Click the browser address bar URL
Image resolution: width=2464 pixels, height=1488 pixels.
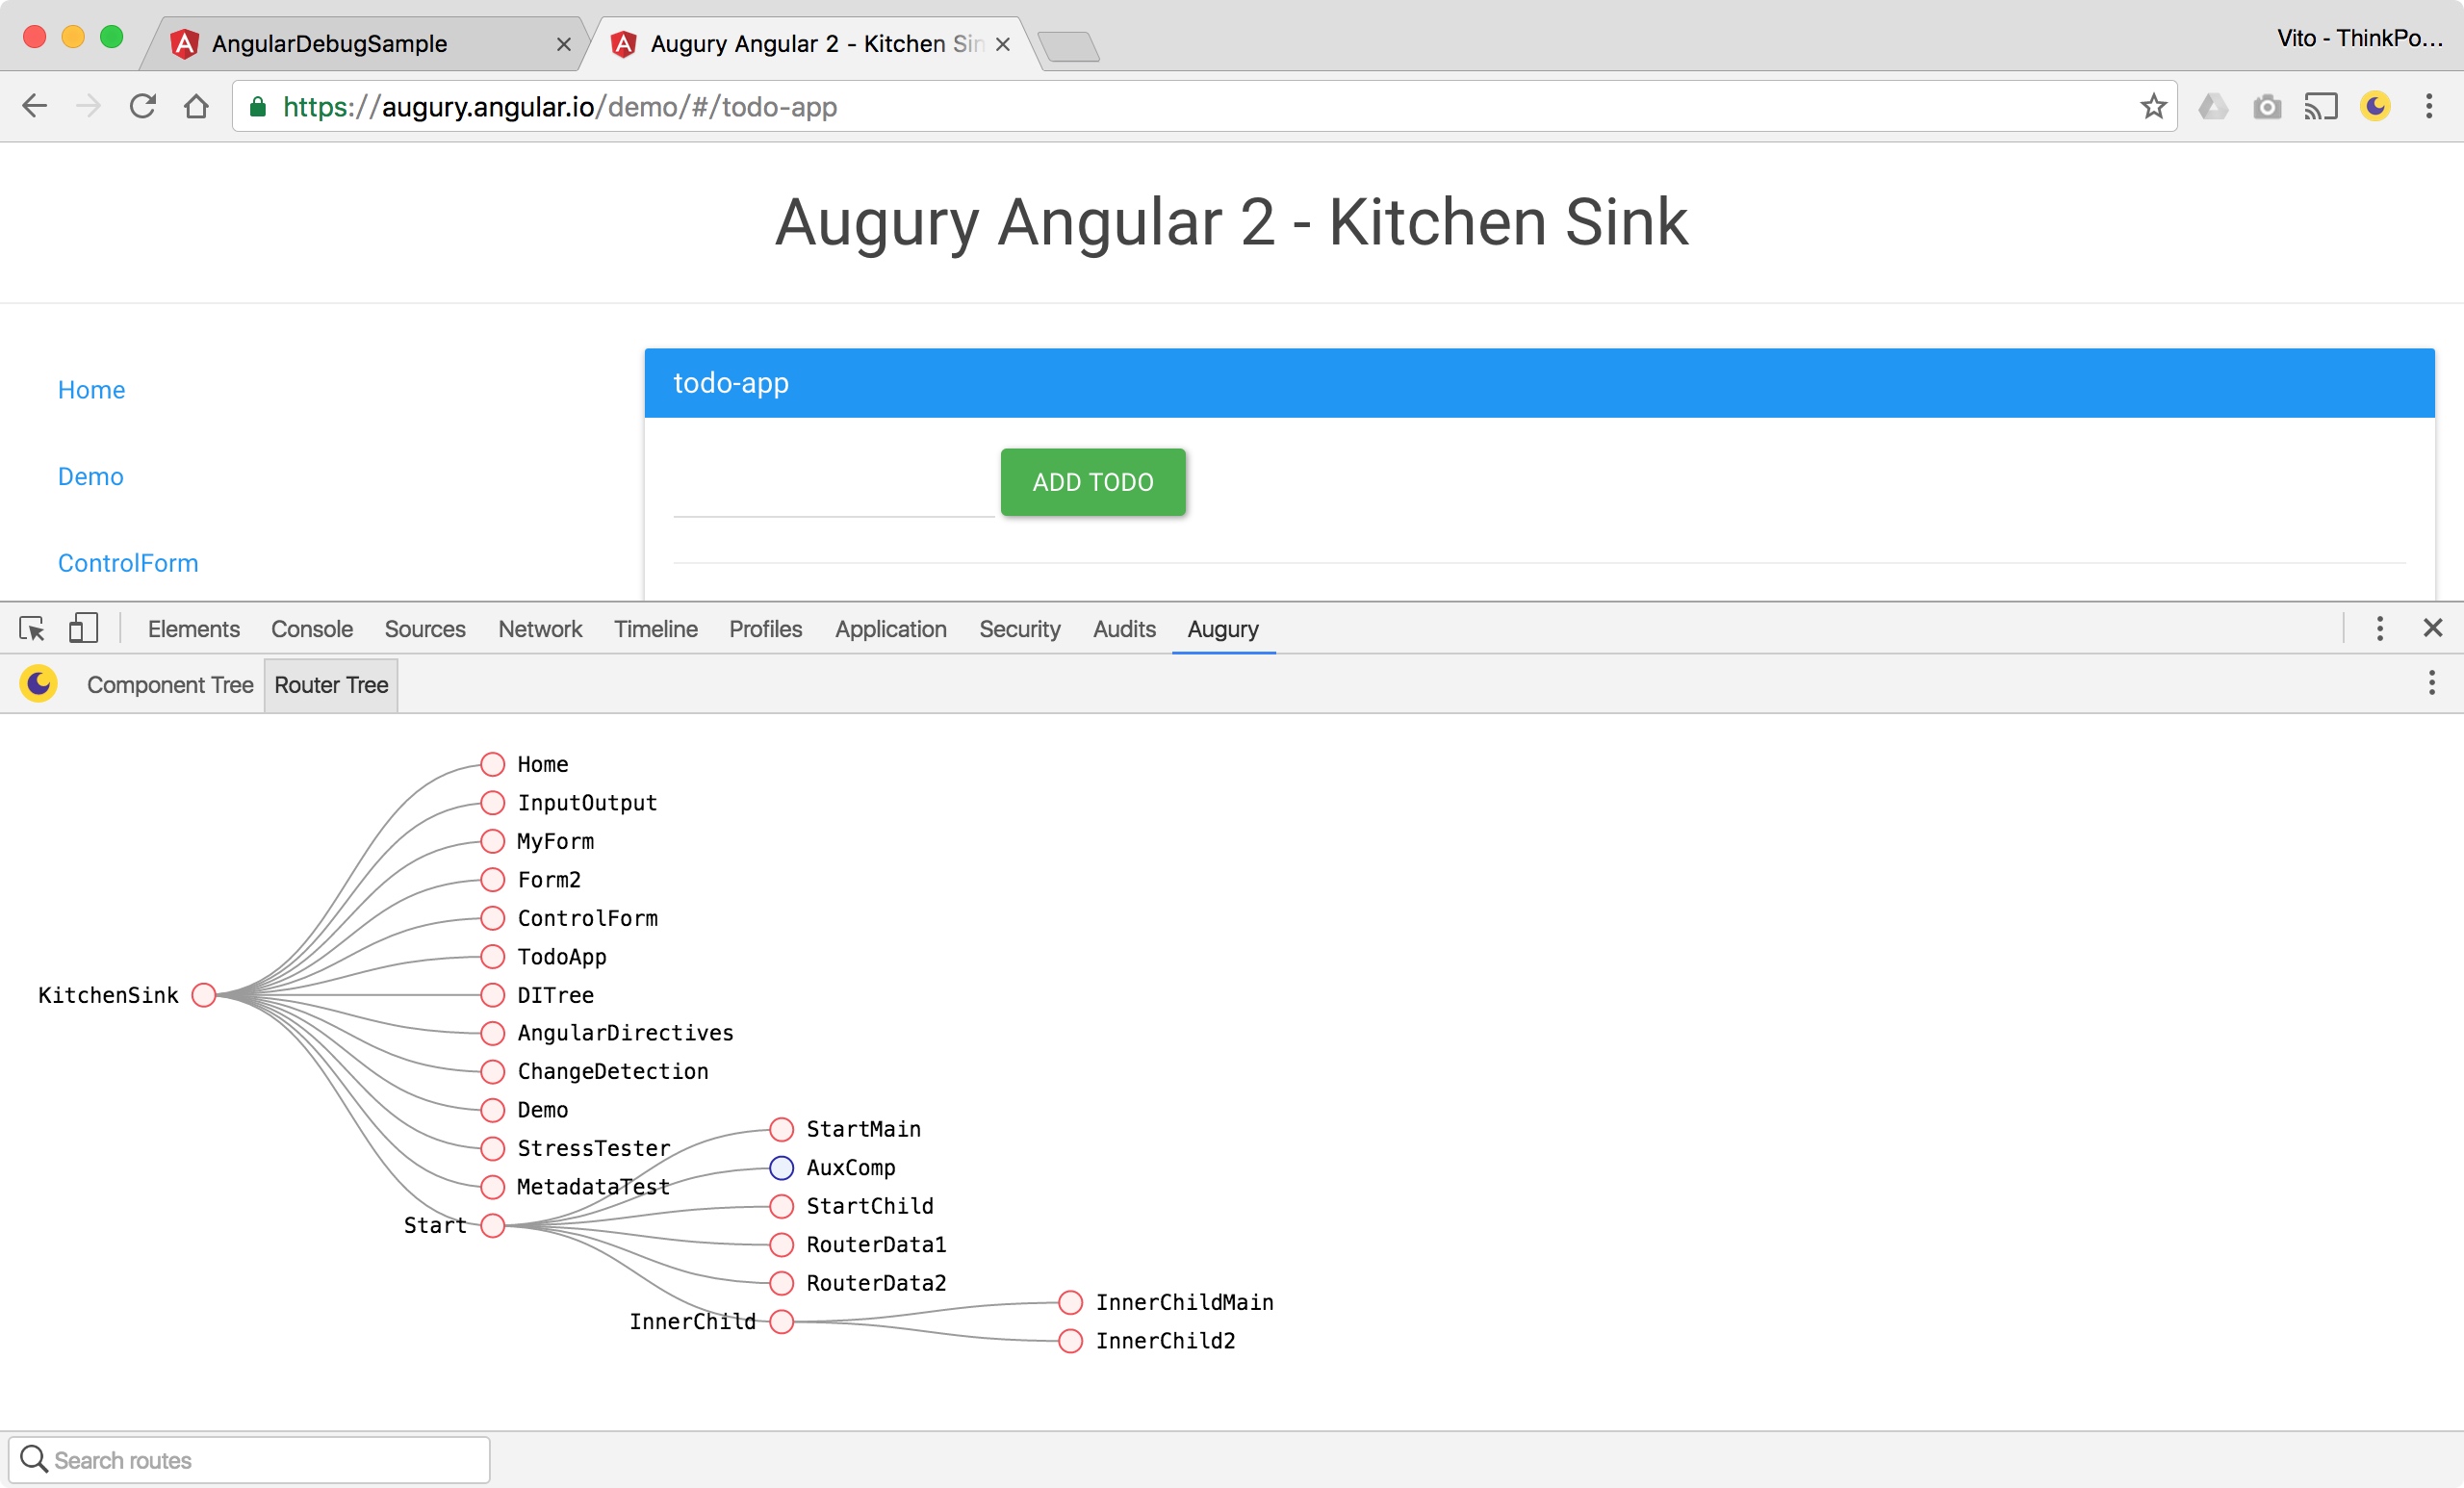click(560, 106)
